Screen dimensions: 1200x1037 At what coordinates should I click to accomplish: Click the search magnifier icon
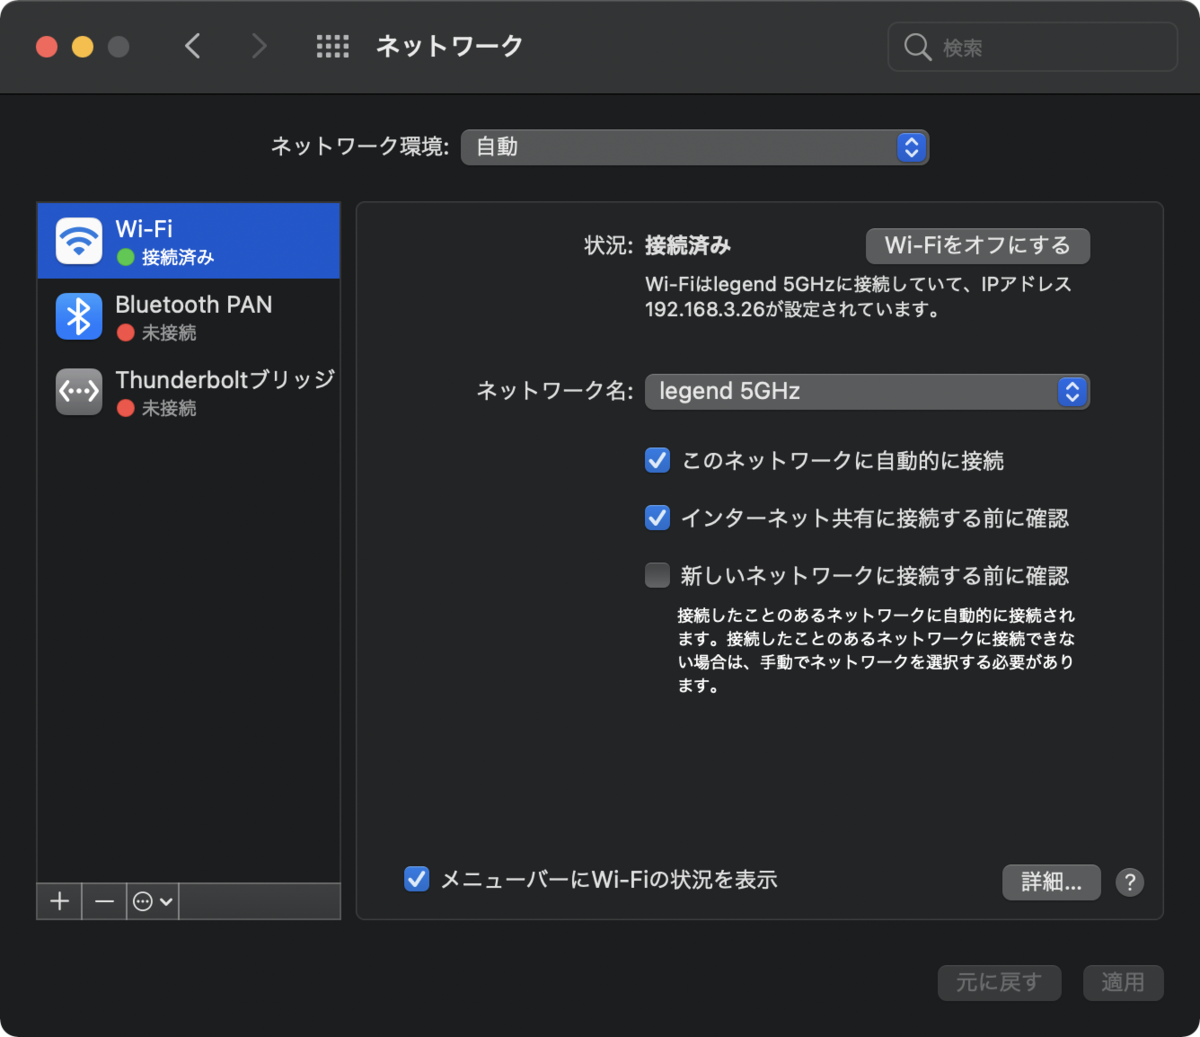tap(917, 46)
